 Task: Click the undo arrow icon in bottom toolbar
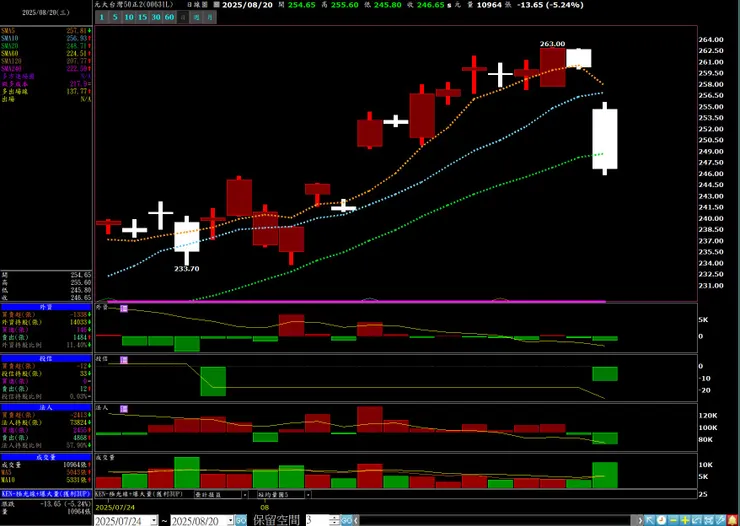point(697,520)
